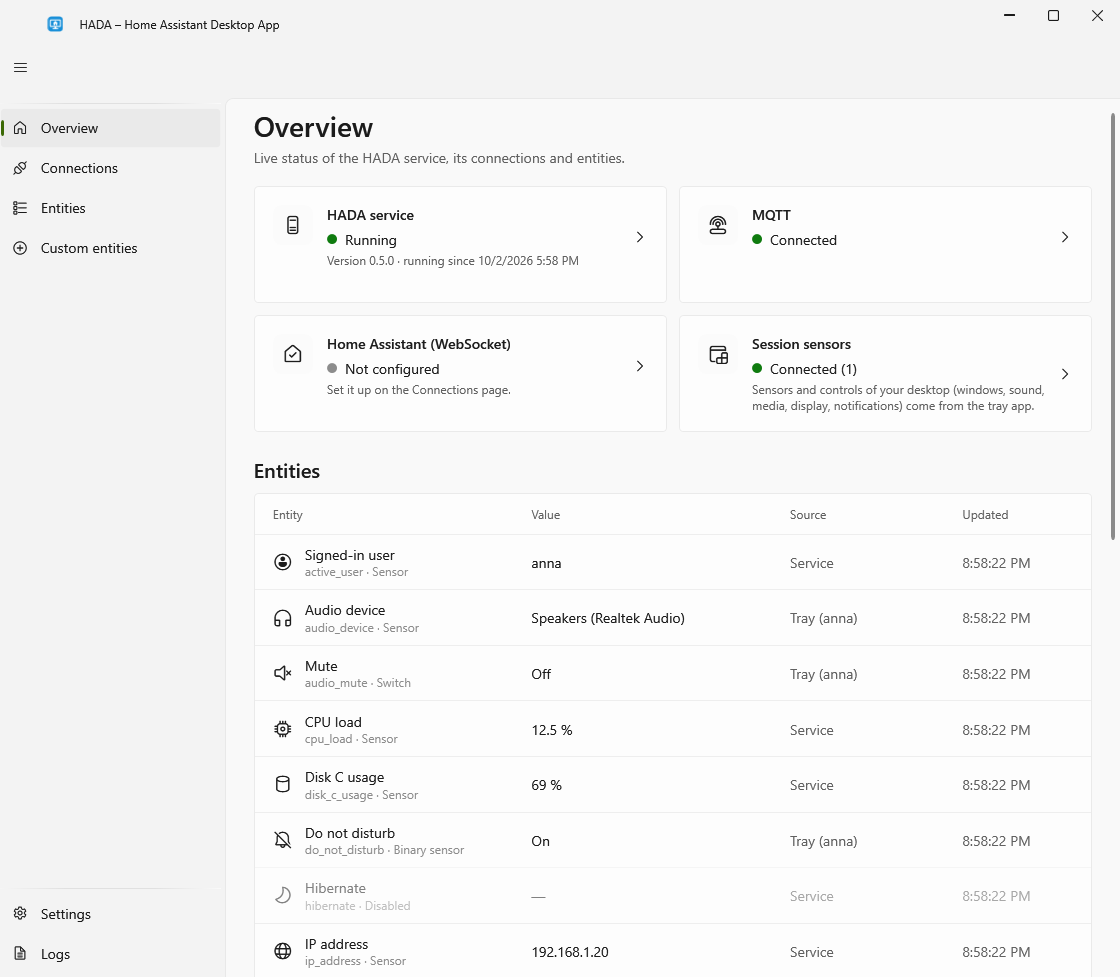The image size is (1120, 977).
Task: Click the 'Connected (1)' session status
Action: pos(814,369)
